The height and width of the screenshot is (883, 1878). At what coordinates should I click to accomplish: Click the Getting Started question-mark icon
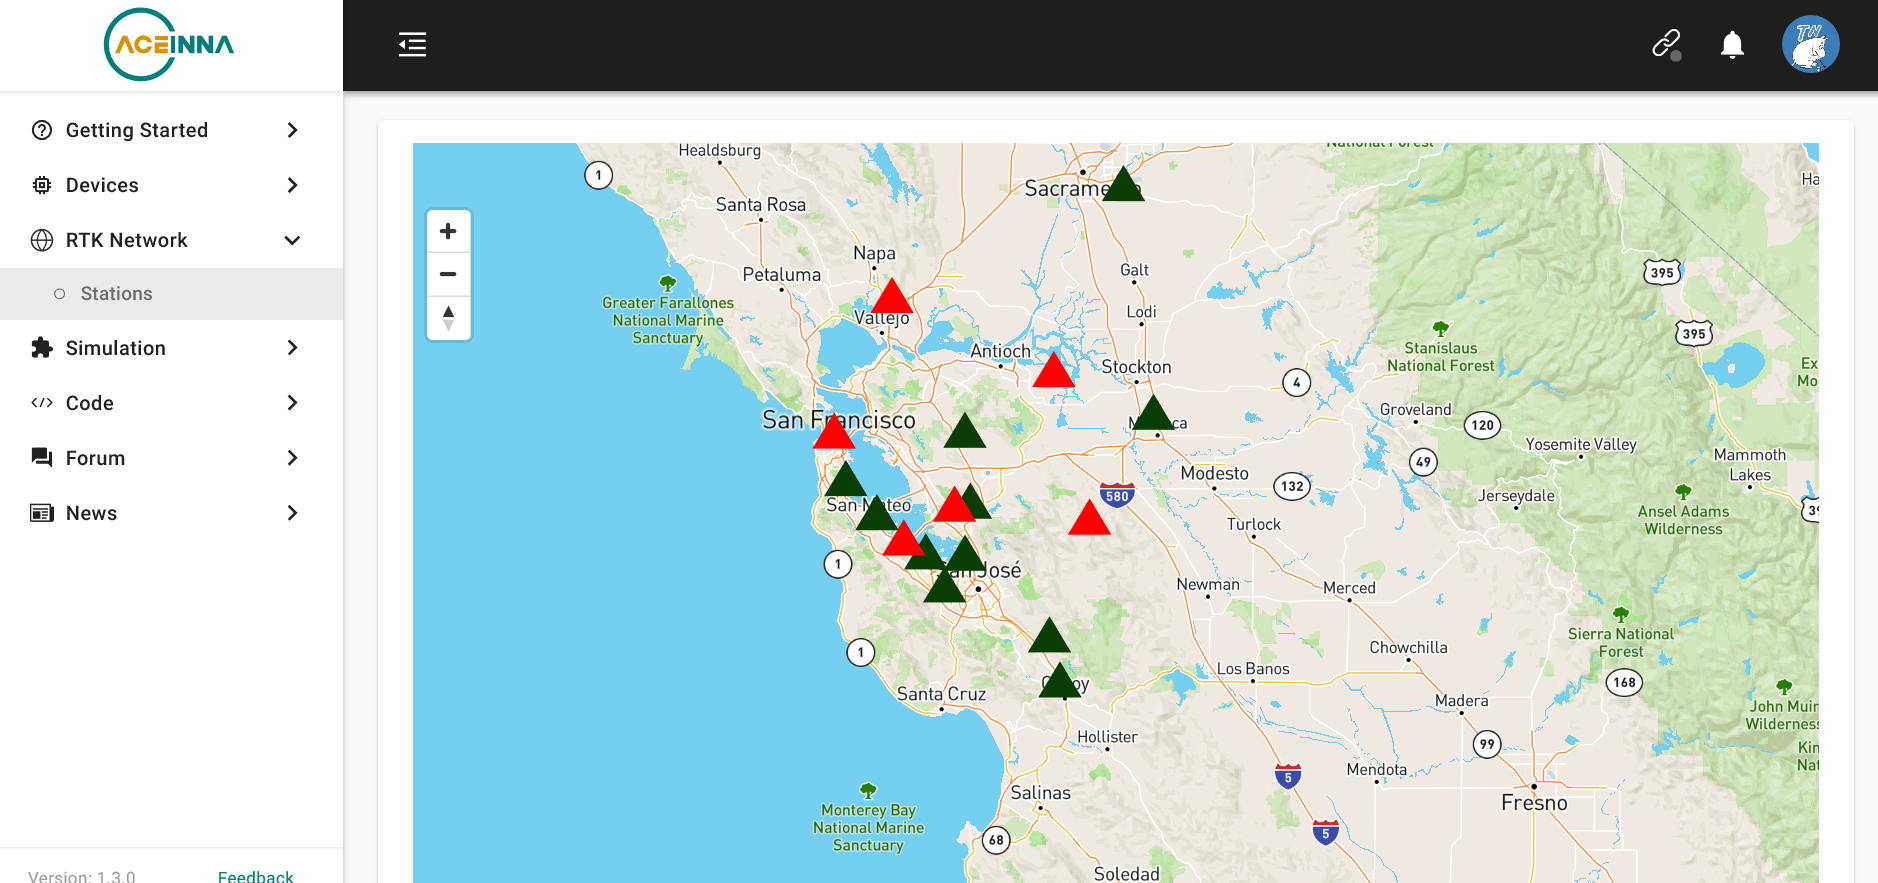[42, 130]
